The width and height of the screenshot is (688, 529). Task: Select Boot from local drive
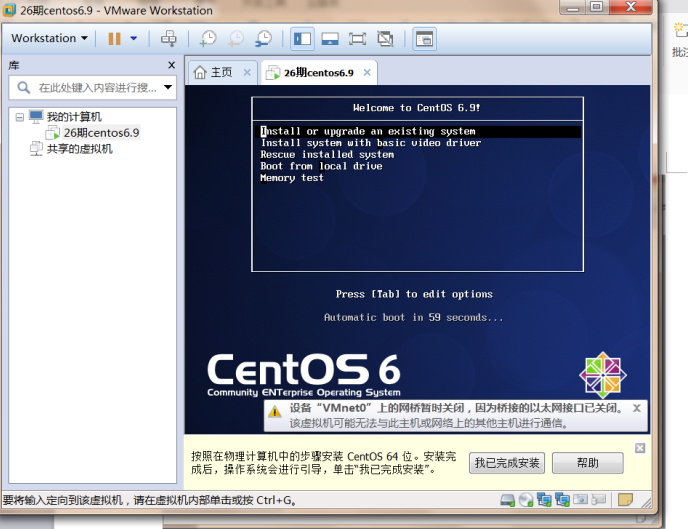[x=321, y=166]
